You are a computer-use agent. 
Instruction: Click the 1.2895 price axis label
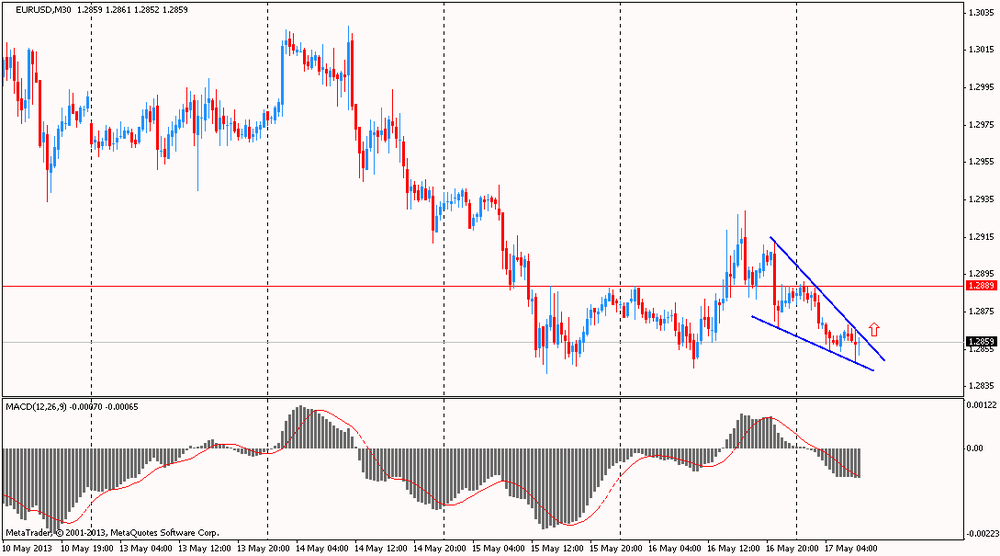[x=981, y=274]
